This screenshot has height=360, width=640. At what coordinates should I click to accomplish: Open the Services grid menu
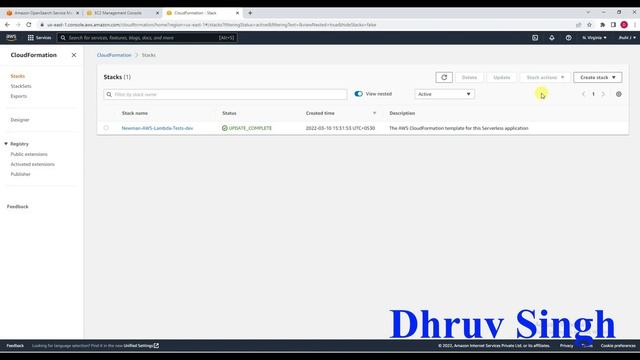pos(39,38)
